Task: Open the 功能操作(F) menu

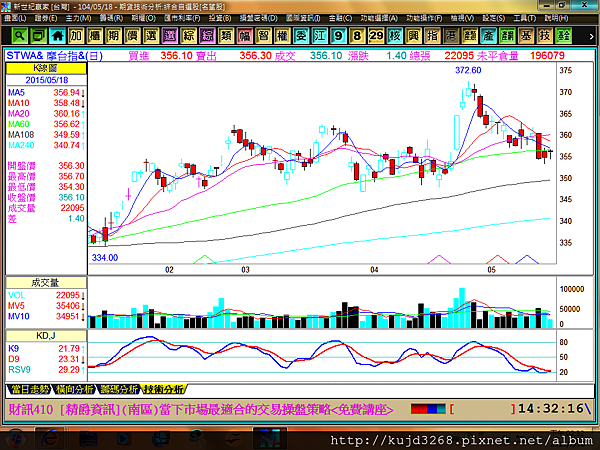Action: [x=424, y=18]
